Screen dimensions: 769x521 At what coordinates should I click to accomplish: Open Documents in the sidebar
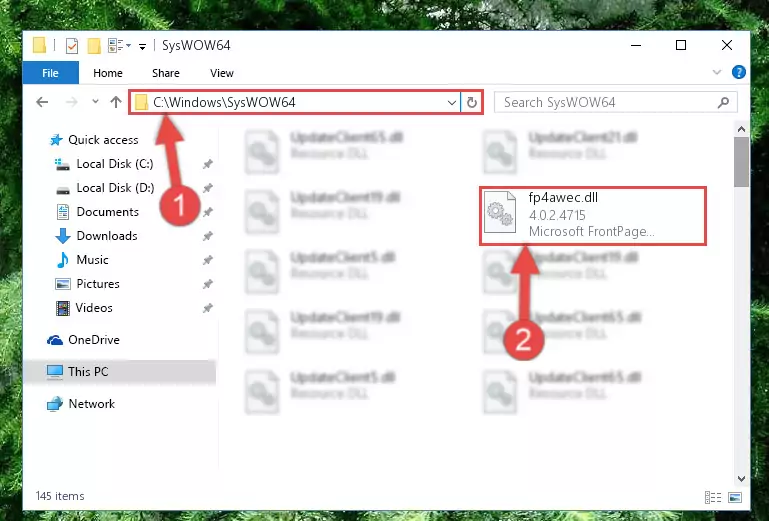[98, 212]
